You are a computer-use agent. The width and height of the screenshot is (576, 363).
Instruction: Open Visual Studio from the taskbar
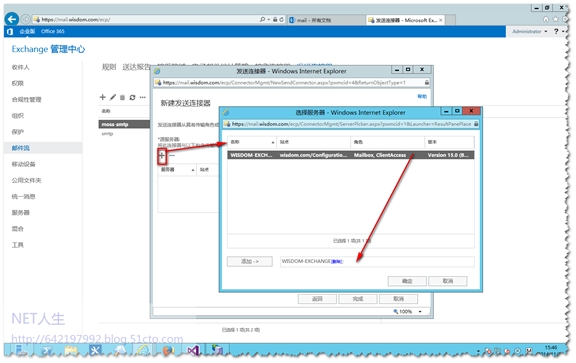194,351
